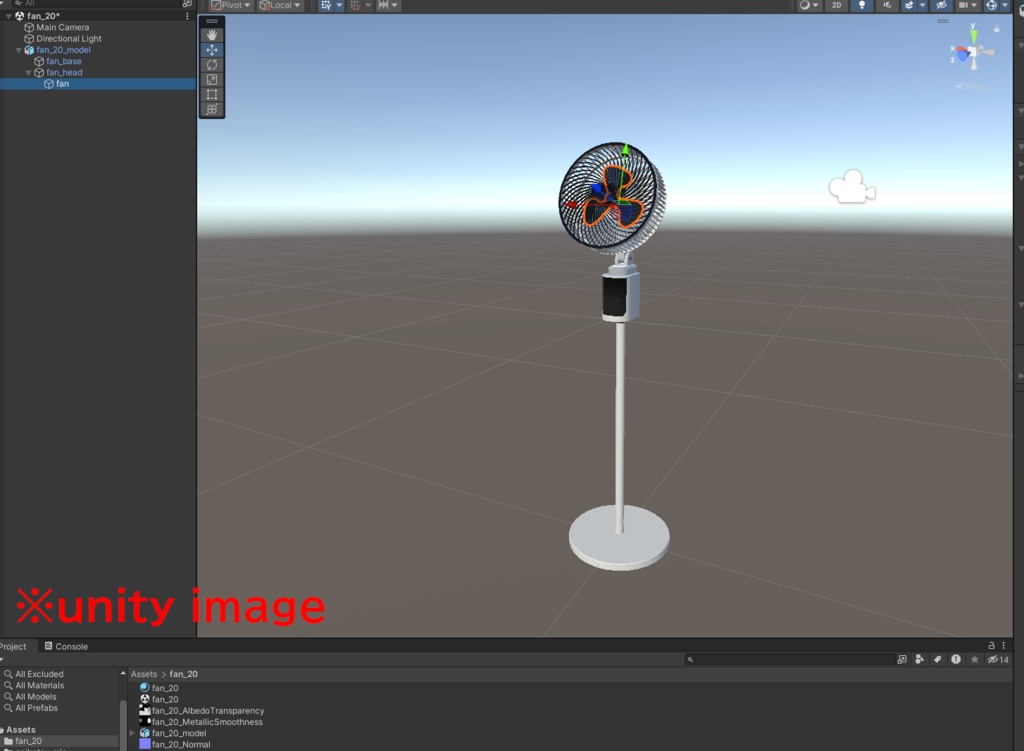Select the Rect transform tool
Viewport: 1024px width, 751px height.
[212, 95]
